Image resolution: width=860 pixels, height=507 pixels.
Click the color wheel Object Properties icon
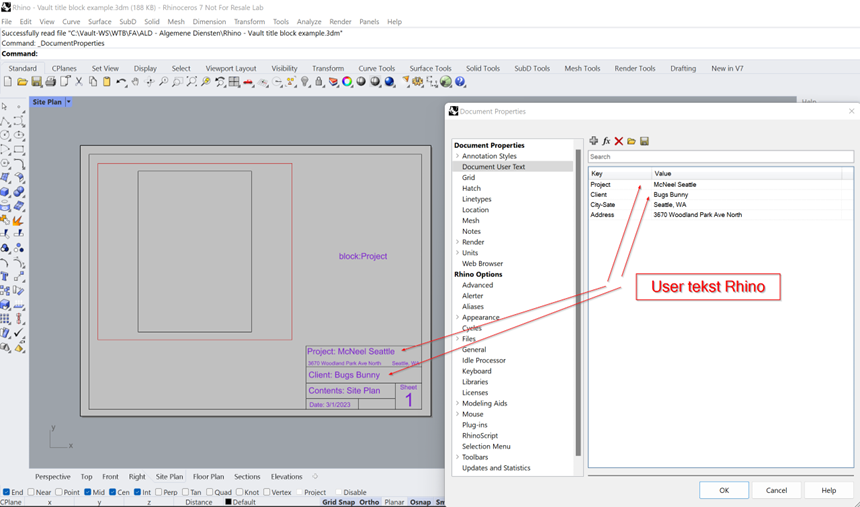click(347, 82)
